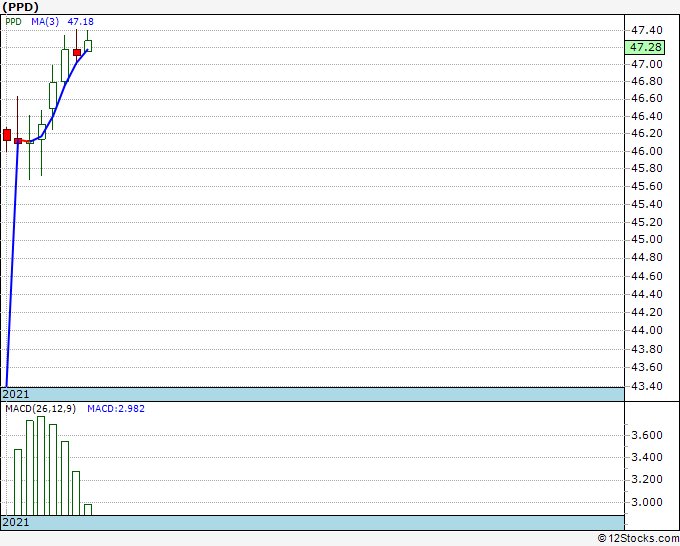Click the 43.80 price axis label

point(646,349)
